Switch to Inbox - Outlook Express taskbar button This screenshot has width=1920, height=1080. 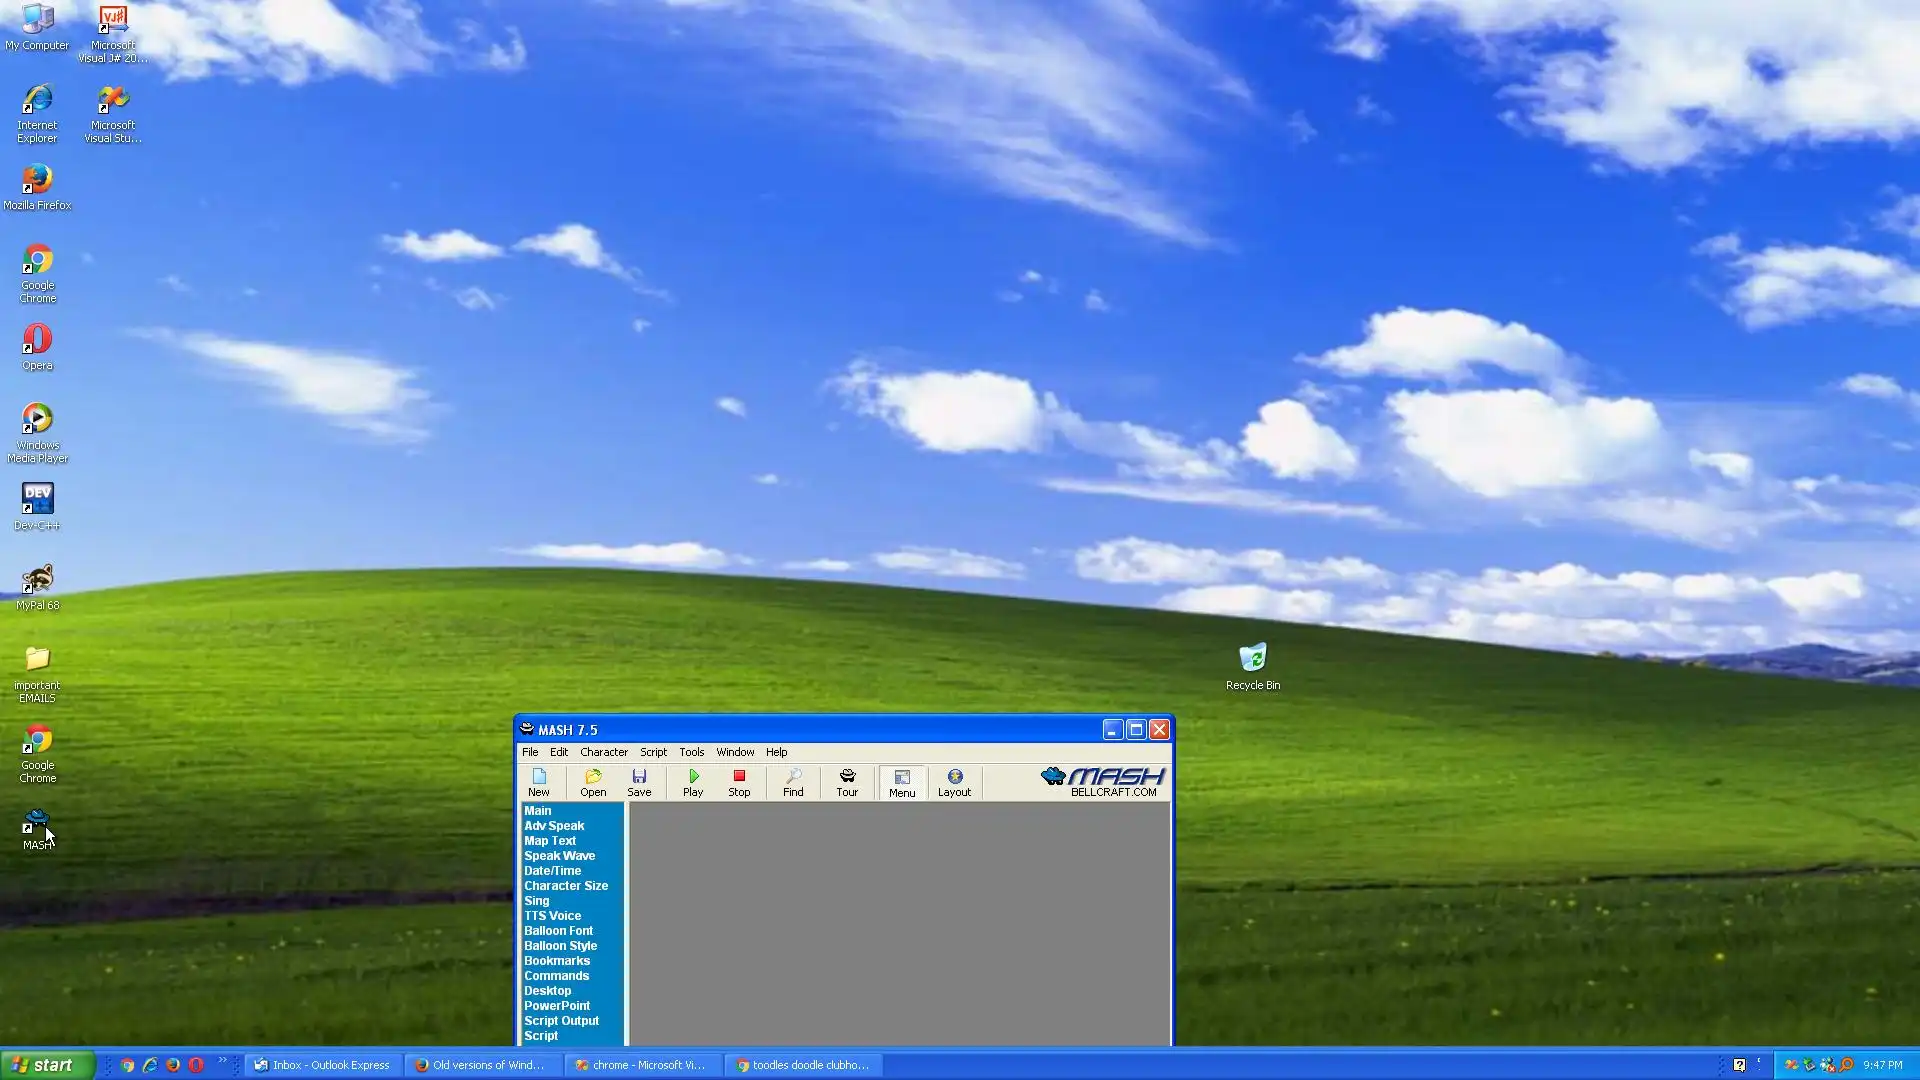point(322,1065)
